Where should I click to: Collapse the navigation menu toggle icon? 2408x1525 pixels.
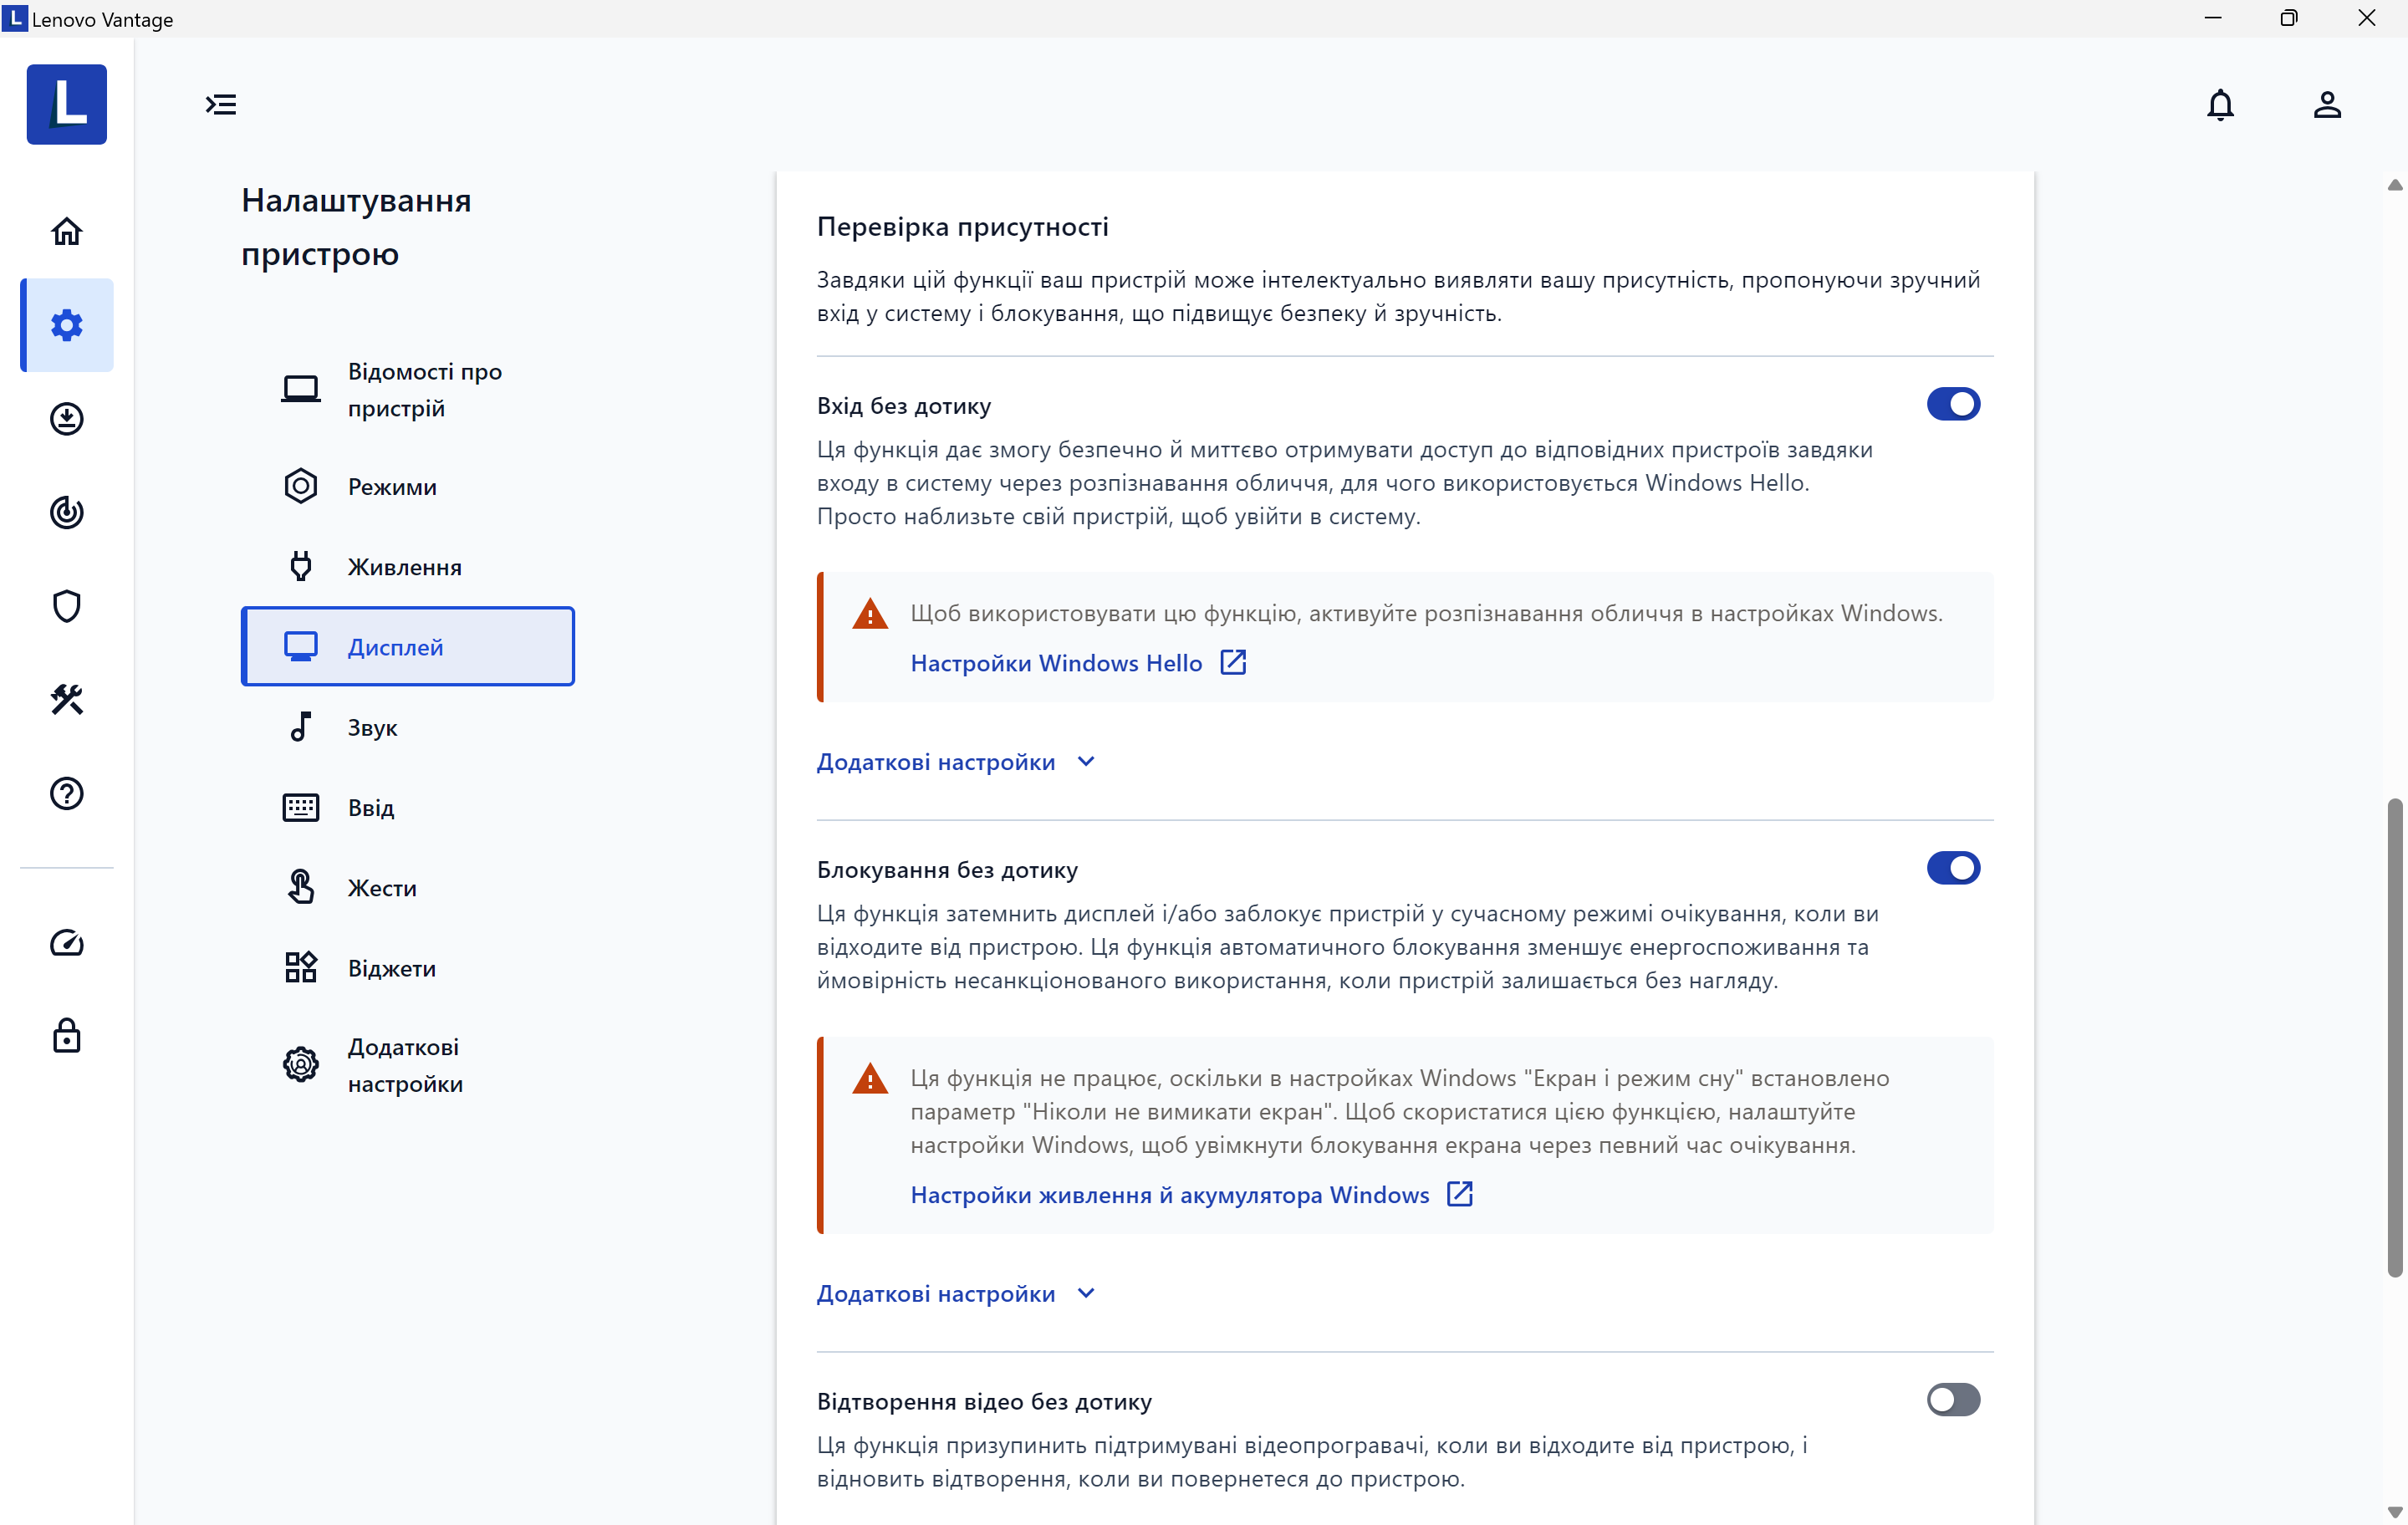[x=221, y=105]
